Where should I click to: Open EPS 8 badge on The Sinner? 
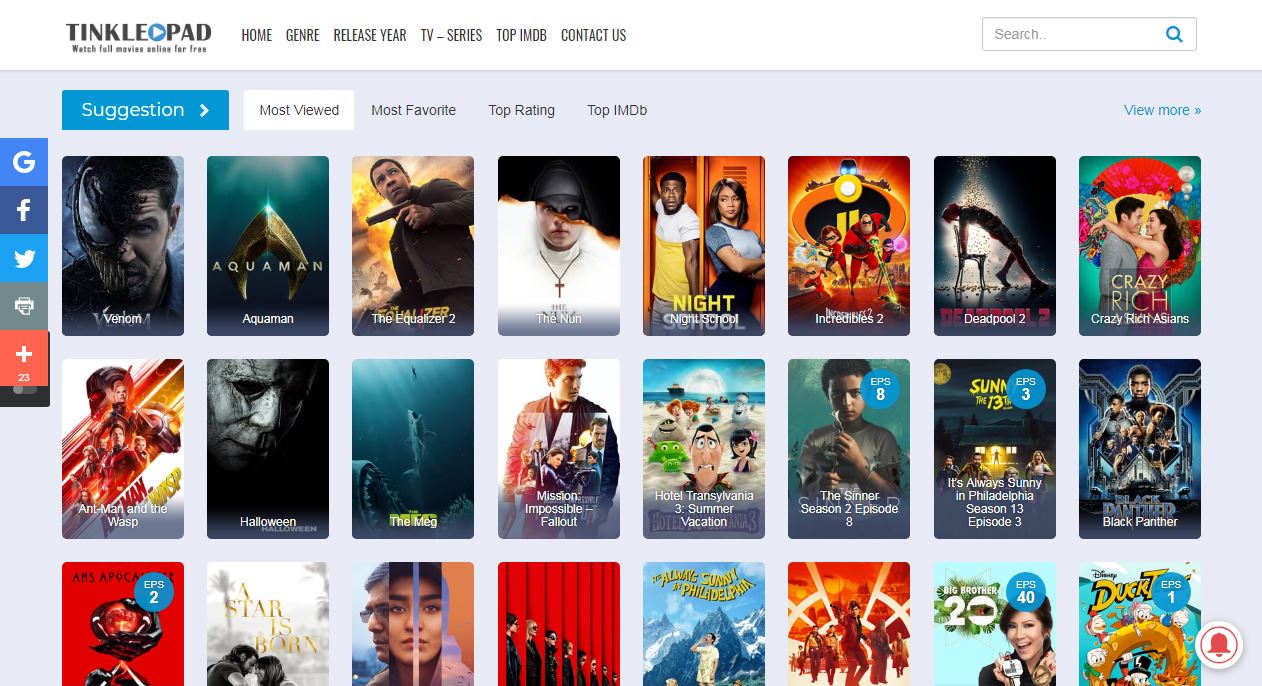click(x=879, y=388)
